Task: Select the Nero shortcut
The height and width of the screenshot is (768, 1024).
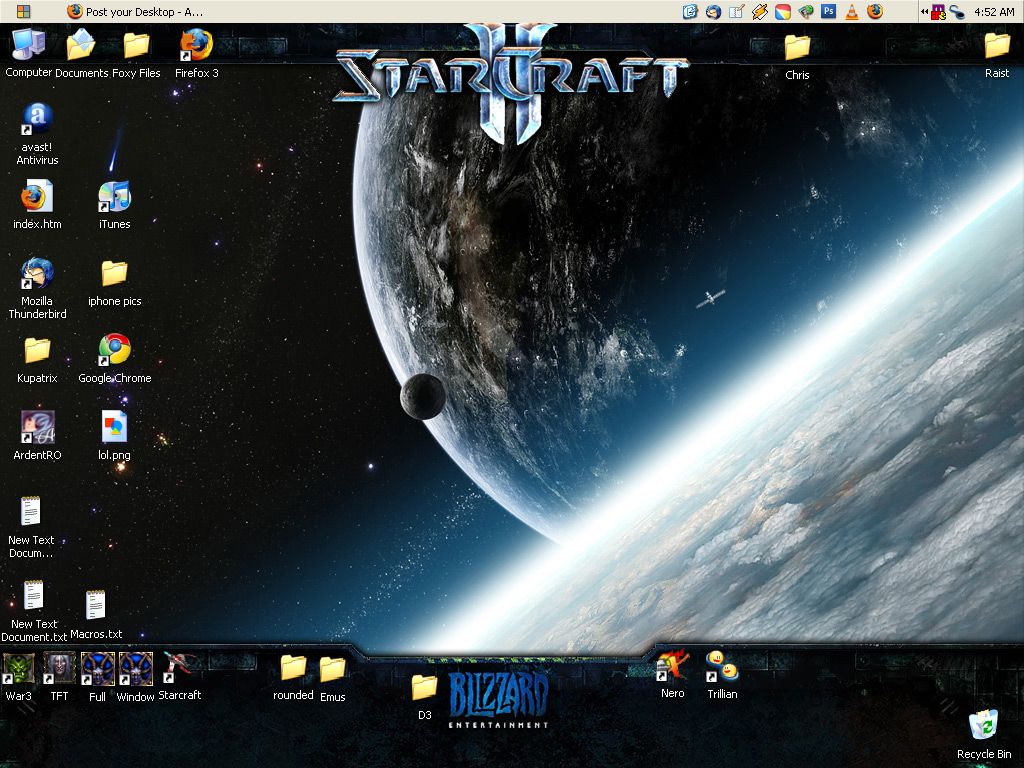Action: [x=673, y=675]
